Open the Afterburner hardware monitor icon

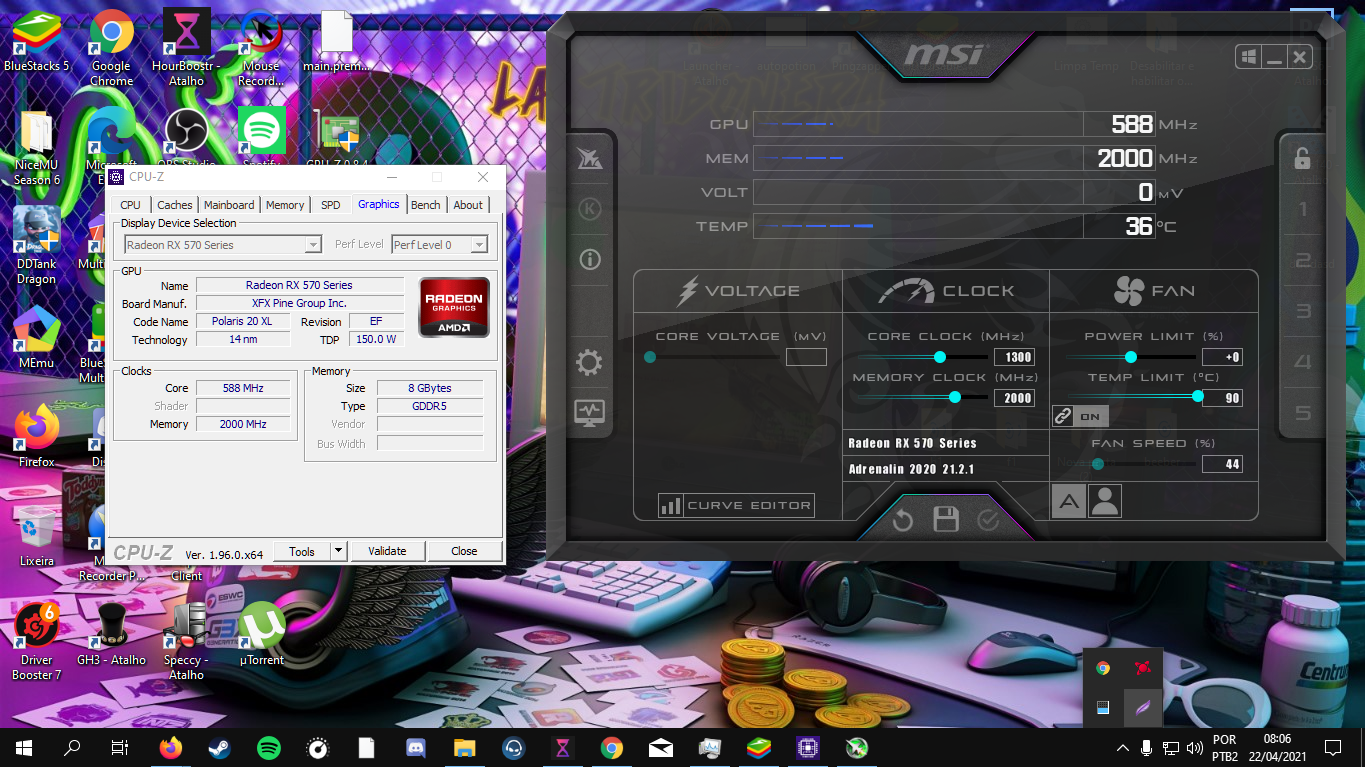[590, 413]
